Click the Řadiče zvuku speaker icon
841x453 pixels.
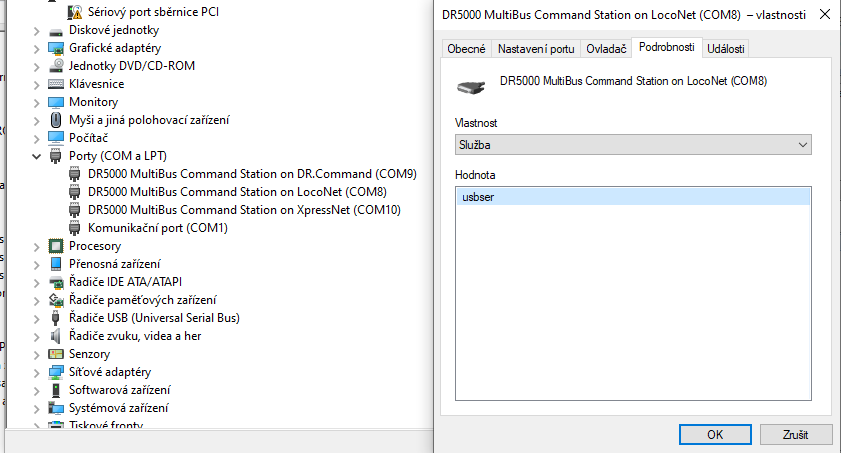coord(57,336)
